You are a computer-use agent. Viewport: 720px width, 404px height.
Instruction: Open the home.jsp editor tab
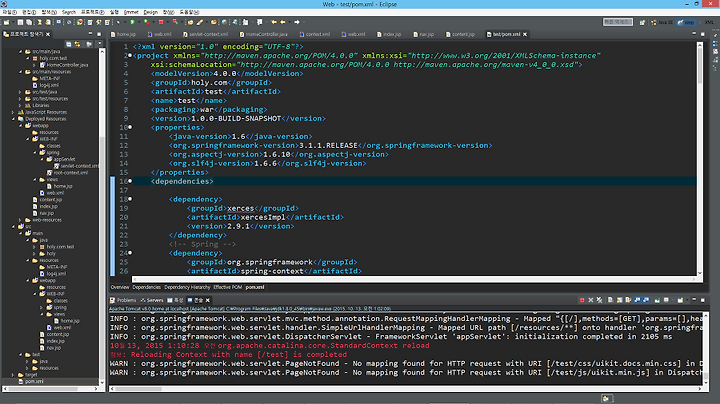[x=123, y=34]
